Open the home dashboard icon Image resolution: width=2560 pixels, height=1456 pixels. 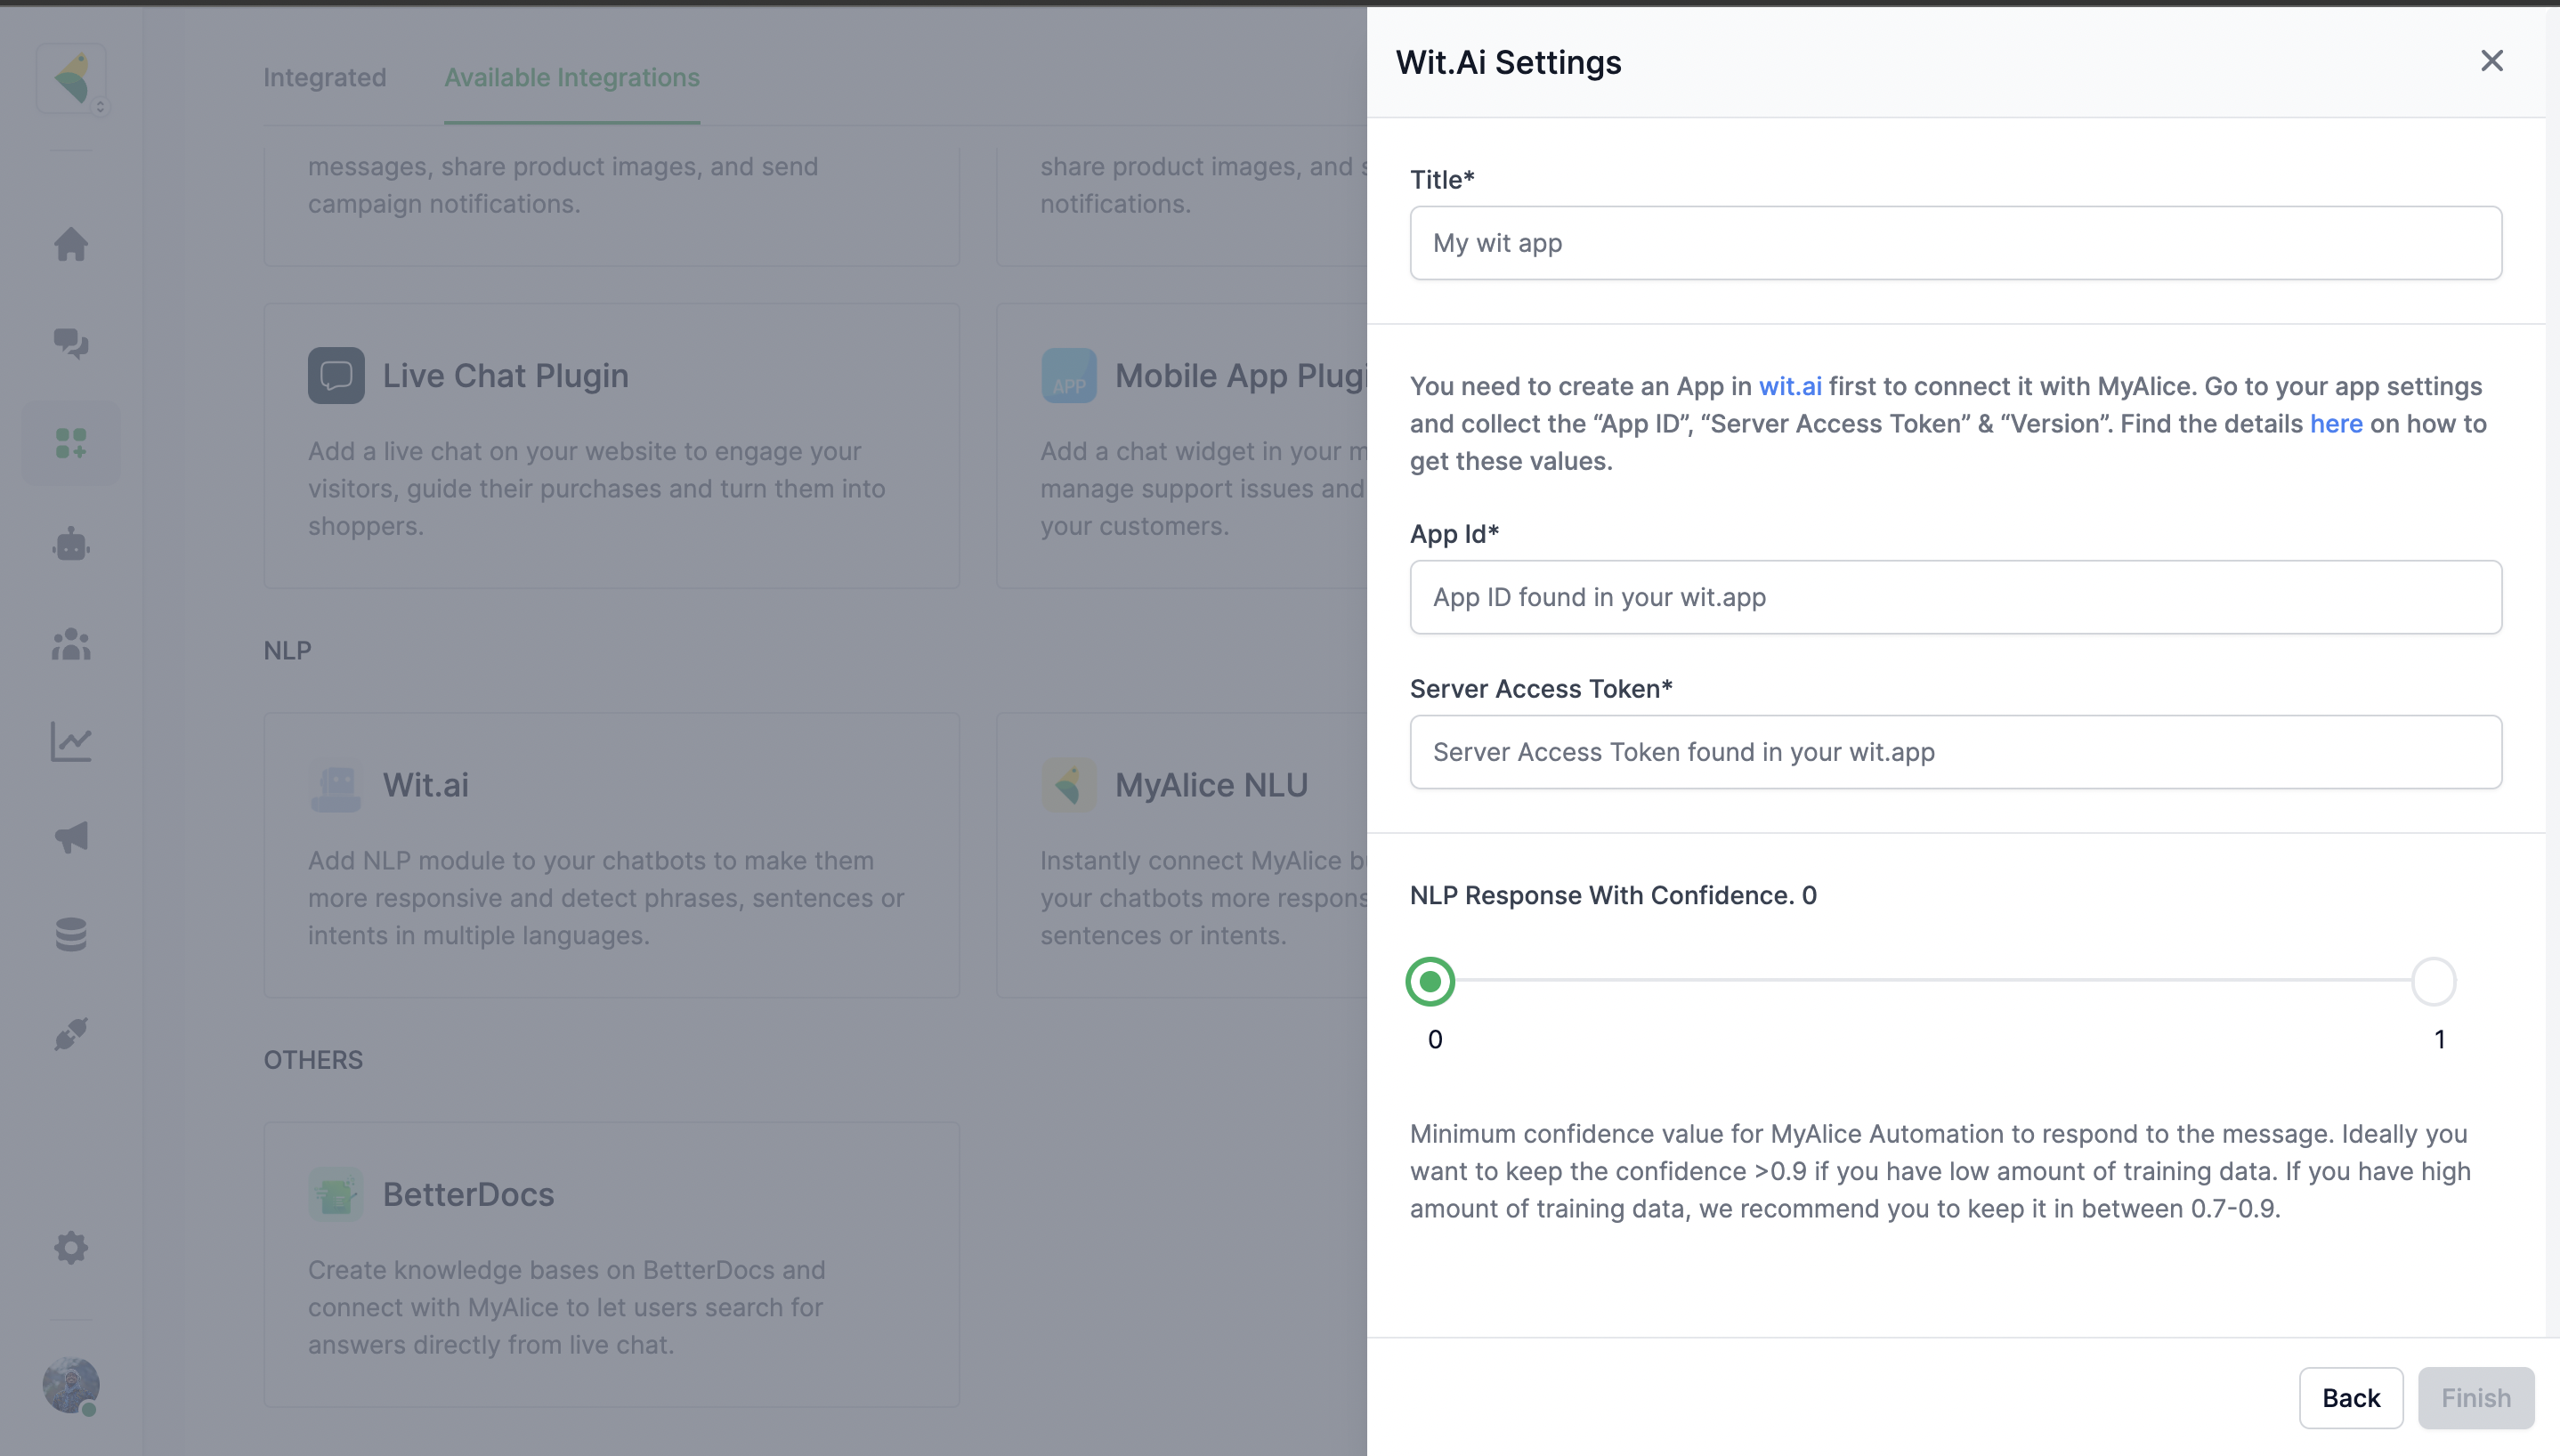[71, 244]
